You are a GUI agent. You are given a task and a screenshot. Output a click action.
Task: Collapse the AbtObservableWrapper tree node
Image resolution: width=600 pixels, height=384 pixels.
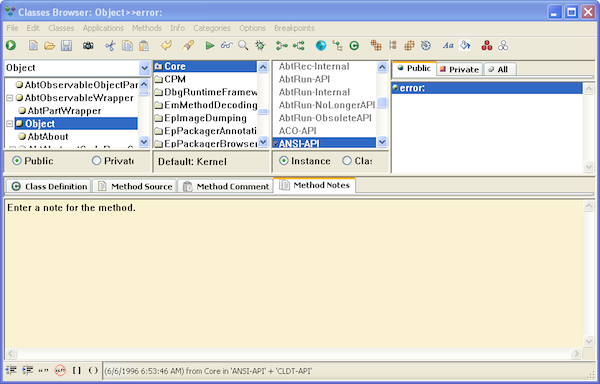[x=10, y=98]
